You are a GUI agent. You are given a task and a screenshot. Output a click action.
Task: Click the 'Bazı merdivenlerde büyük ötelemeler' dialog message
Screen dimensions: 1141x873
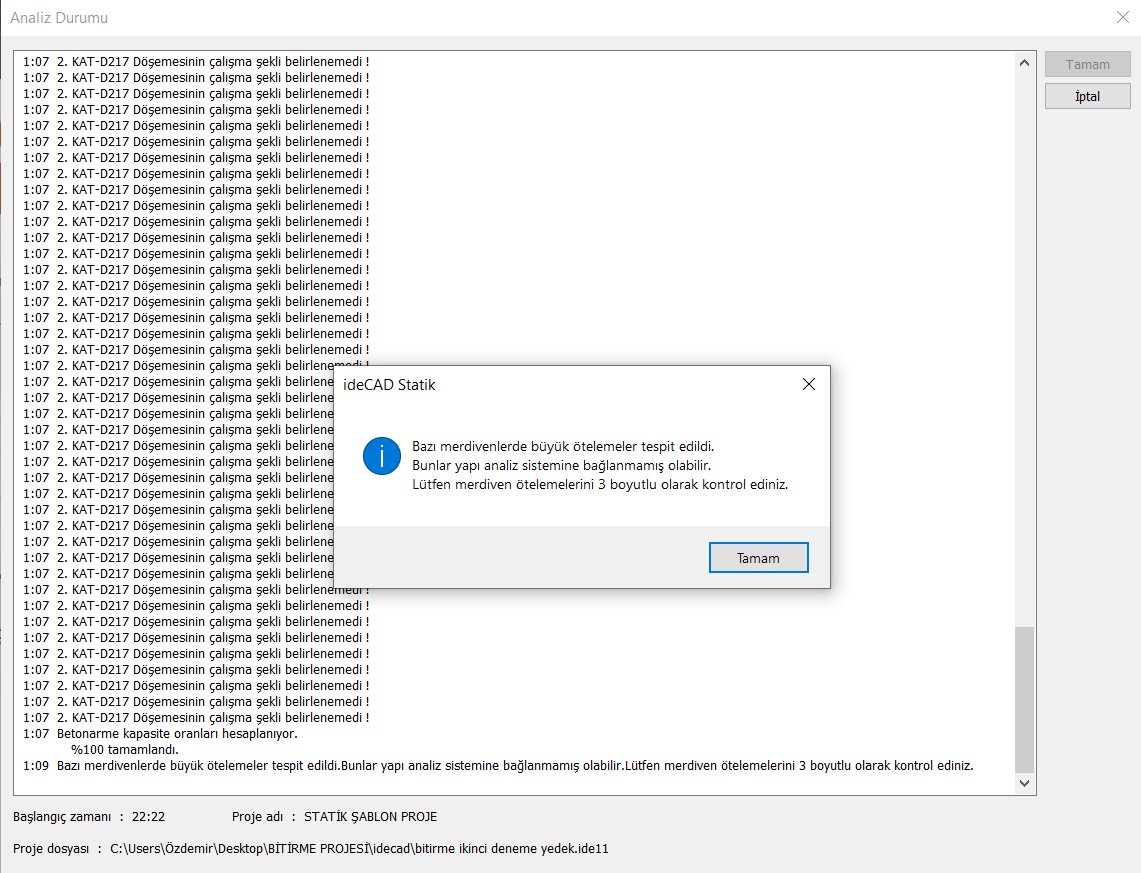point(563,446)
